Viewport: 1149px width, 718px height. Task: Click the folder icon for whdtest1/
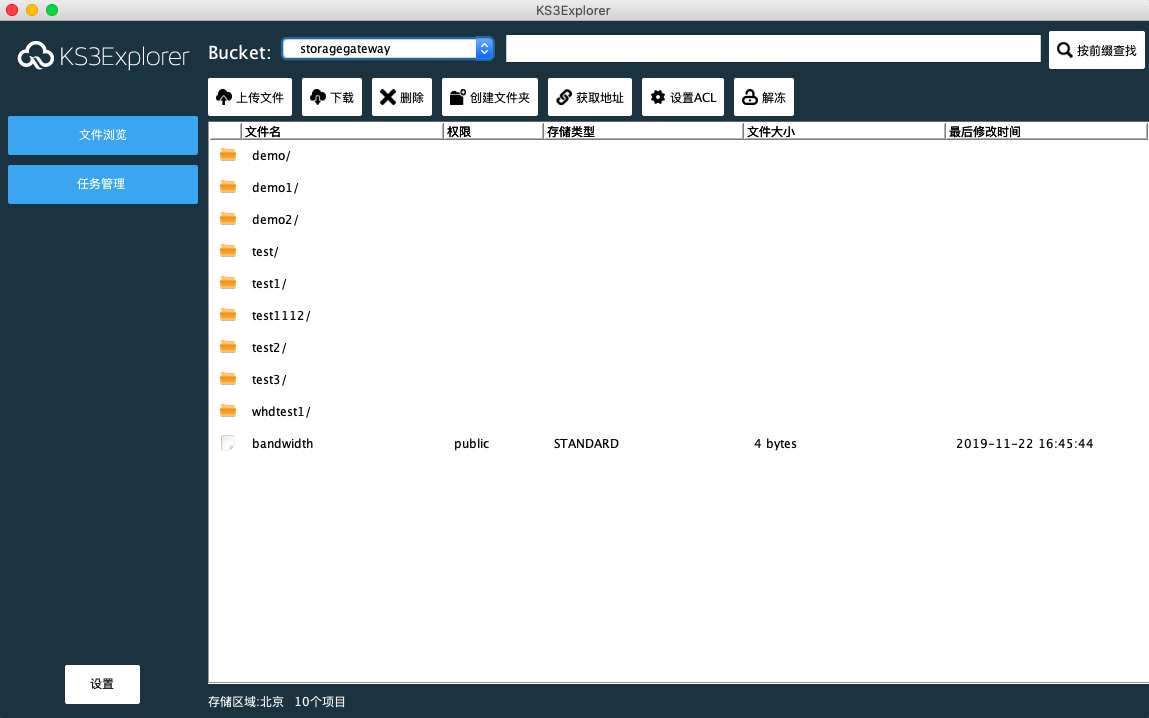228,411
